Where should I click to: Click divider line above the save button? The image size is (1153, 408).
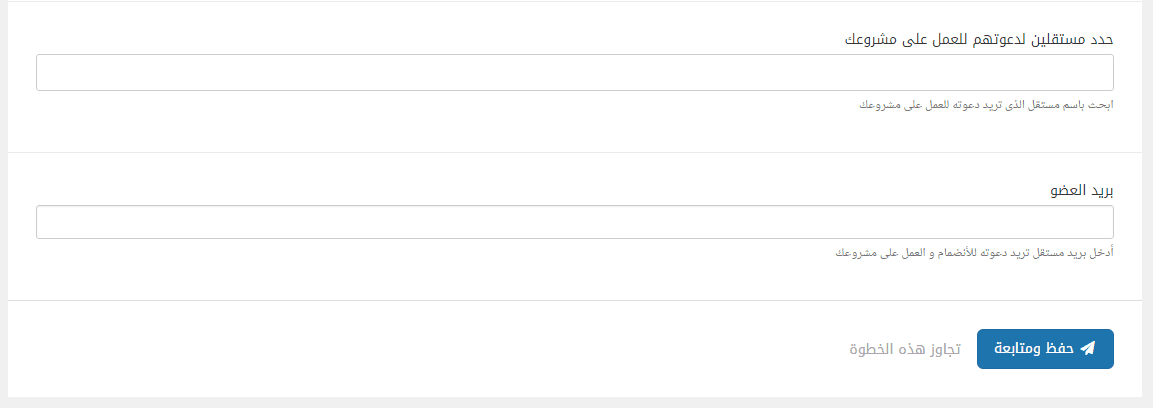tap(575, 300)
